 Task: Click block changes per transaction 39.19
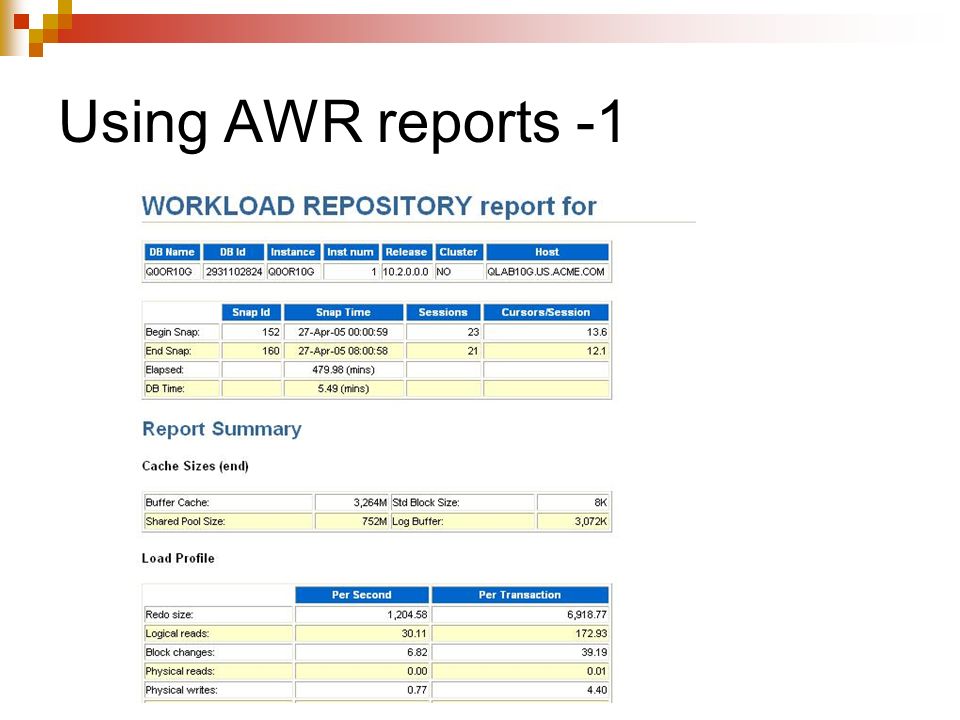pyautogui.click(x=594, y=653)
